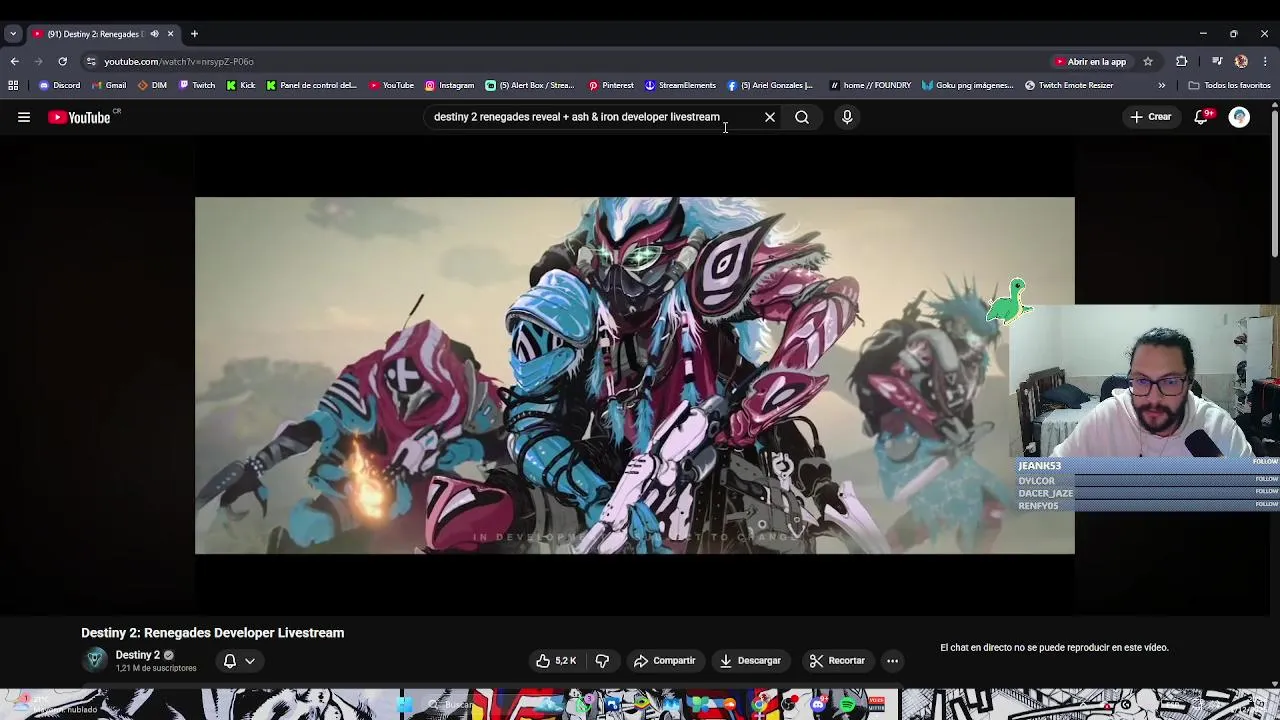
Task: Open the Todos los favoritos folder
Action: (1229, 85)
